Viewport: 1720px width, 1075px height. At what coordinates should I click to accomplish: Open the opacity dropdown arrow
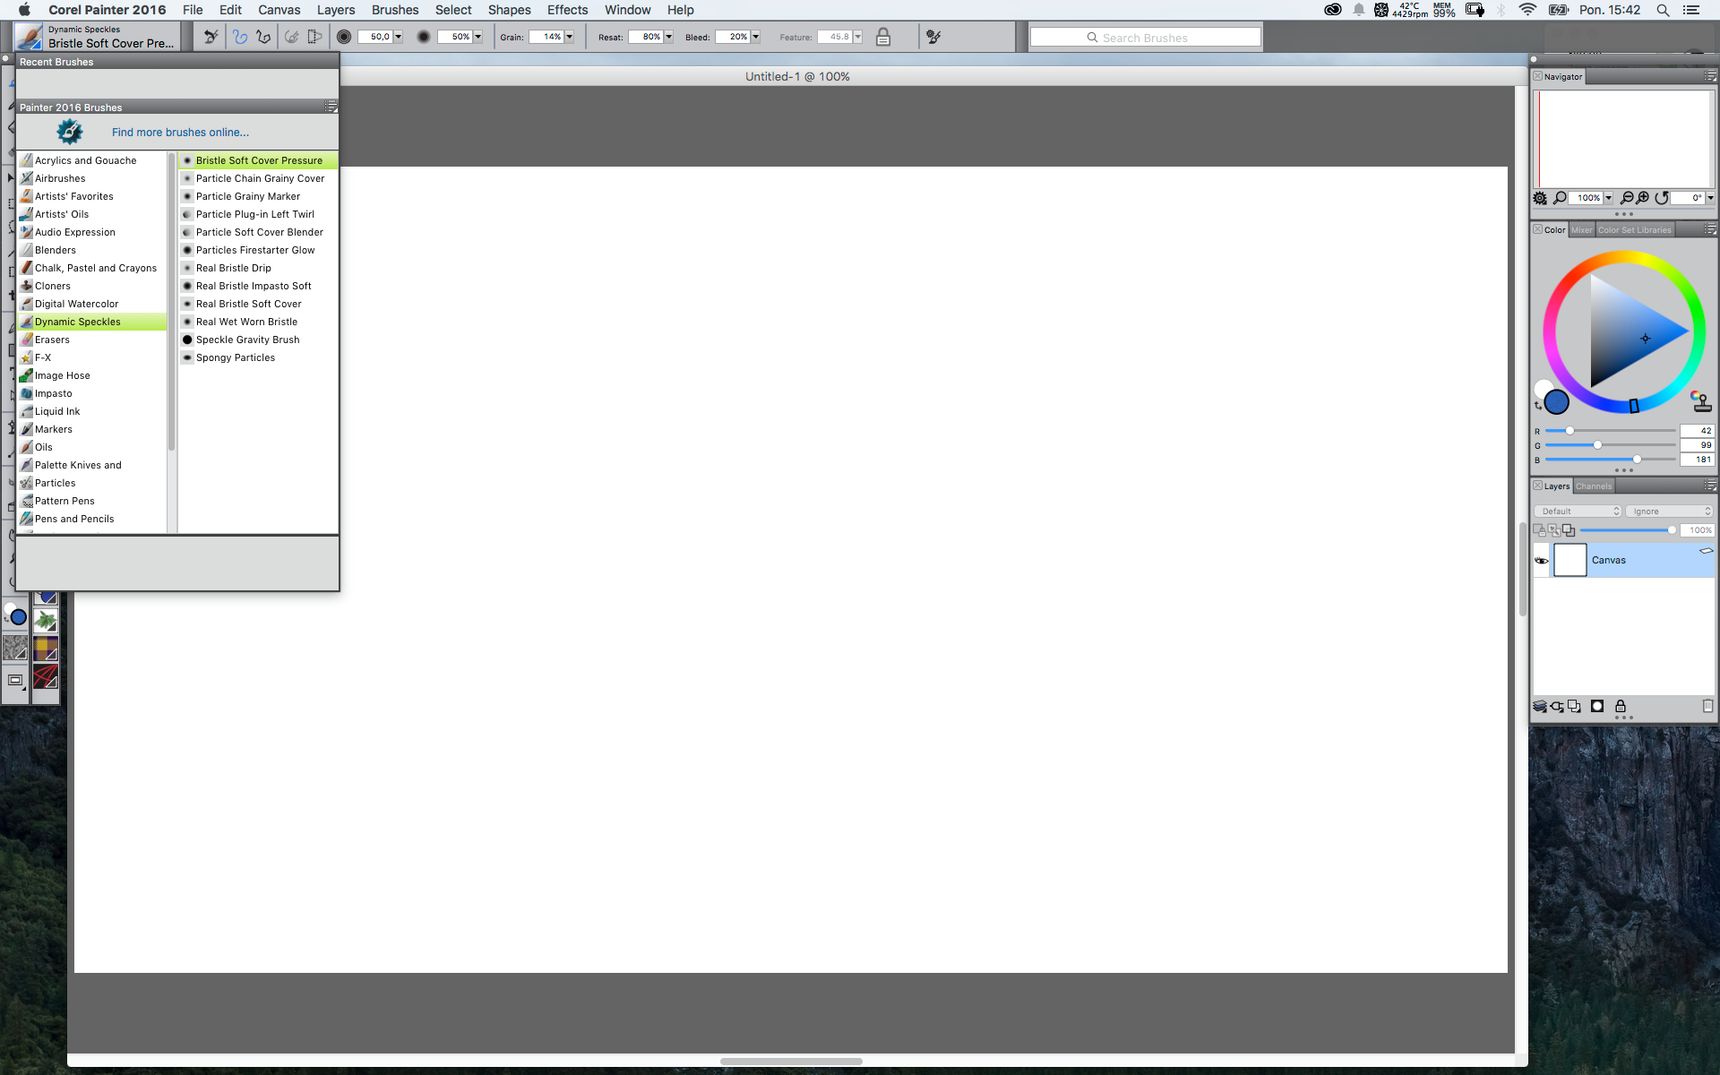[478, 37]
